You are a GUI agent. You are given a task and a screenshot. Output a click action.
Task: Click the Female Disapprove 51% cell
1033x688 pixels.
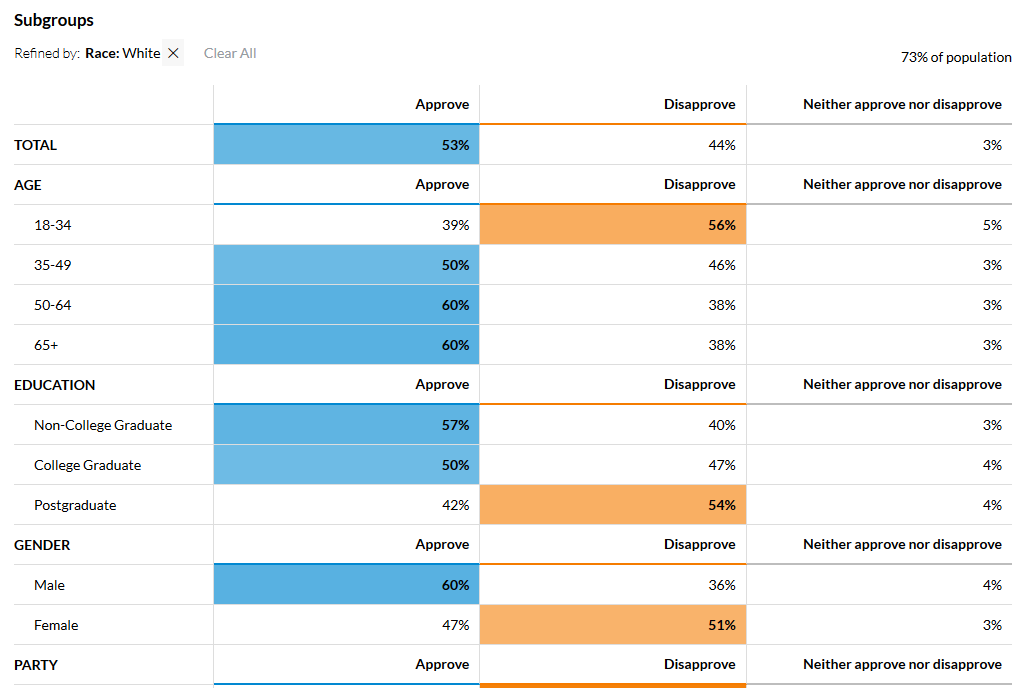tap(612, 625)
